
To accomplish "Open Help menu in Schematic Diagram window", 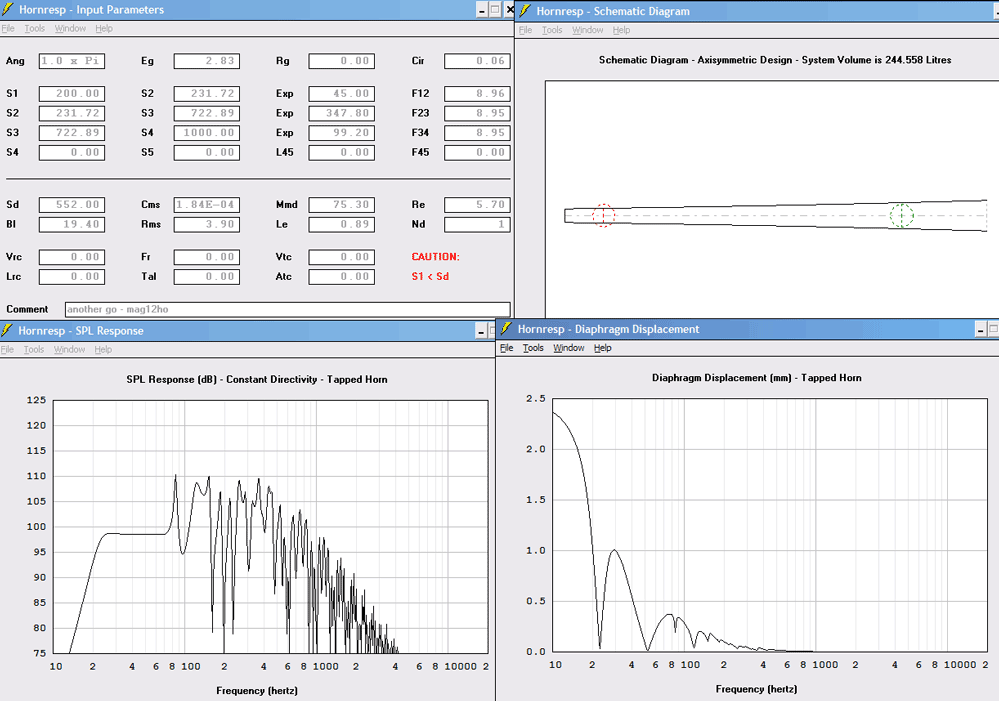I will [621, 30].
